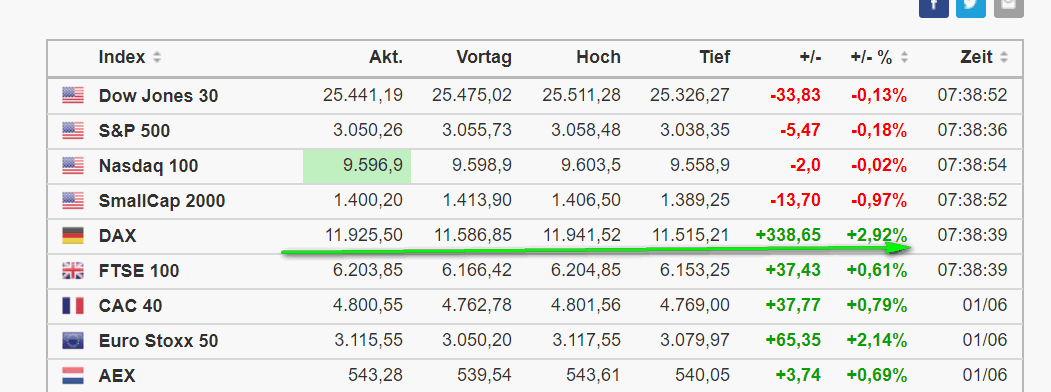Image resolution: width=1051 pixels, height=392 pixels.
Task: Share via the Facebook icon
Action: [933, 8]
